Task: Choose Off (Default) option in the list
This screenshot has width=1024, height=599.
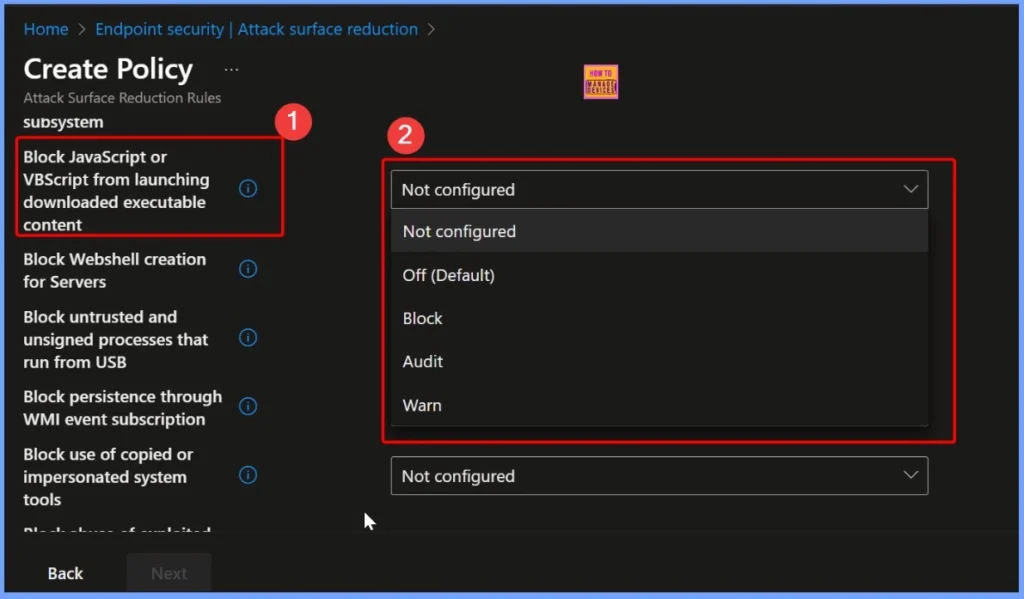Action: coord(448,275)
